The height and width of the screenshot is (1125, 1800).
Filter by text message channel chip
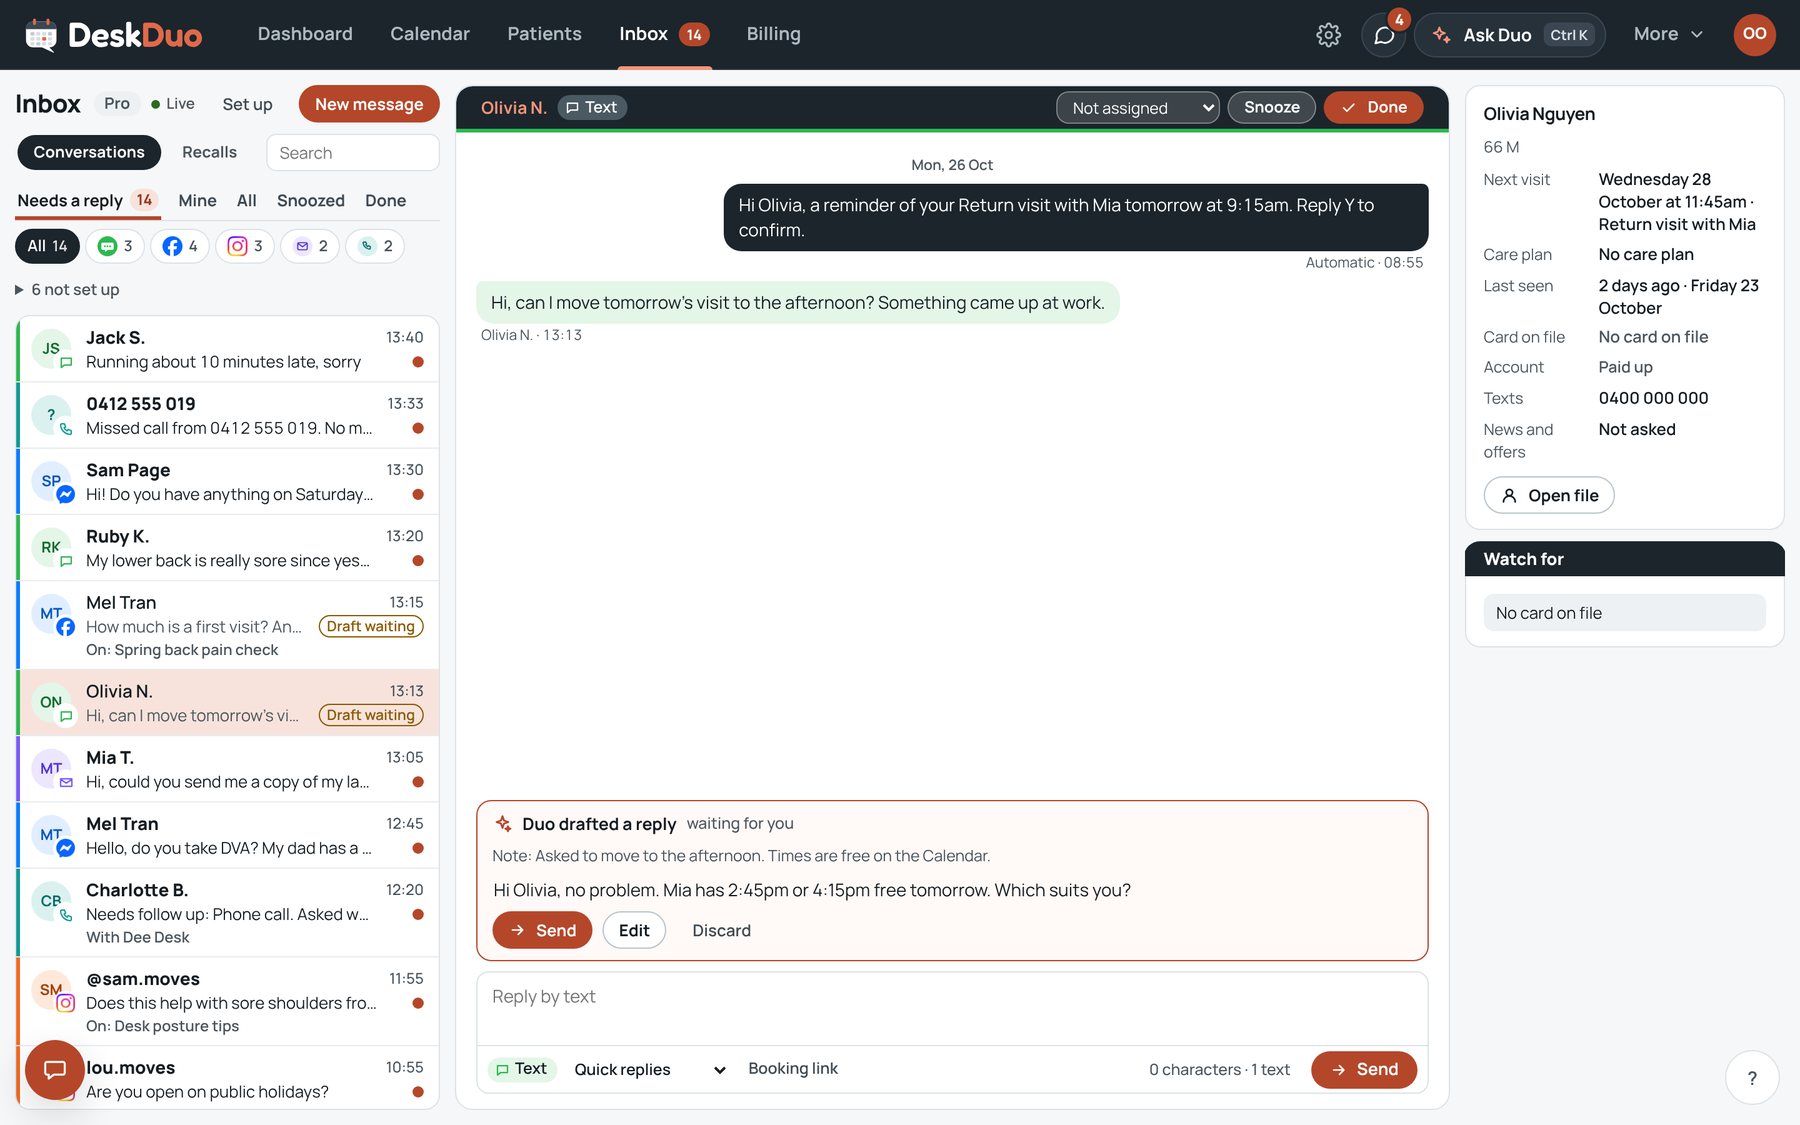[x=115, y=246]
